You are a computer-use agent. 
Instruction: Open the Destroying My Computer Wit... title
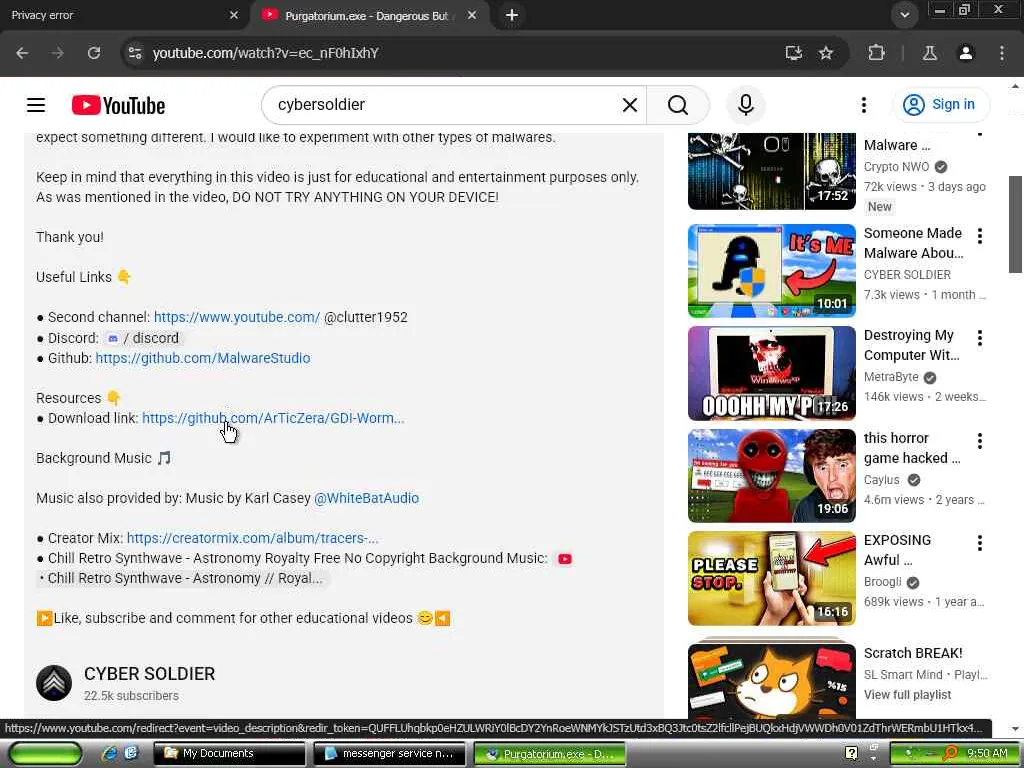pyautogui.click(x=912, y=345)
